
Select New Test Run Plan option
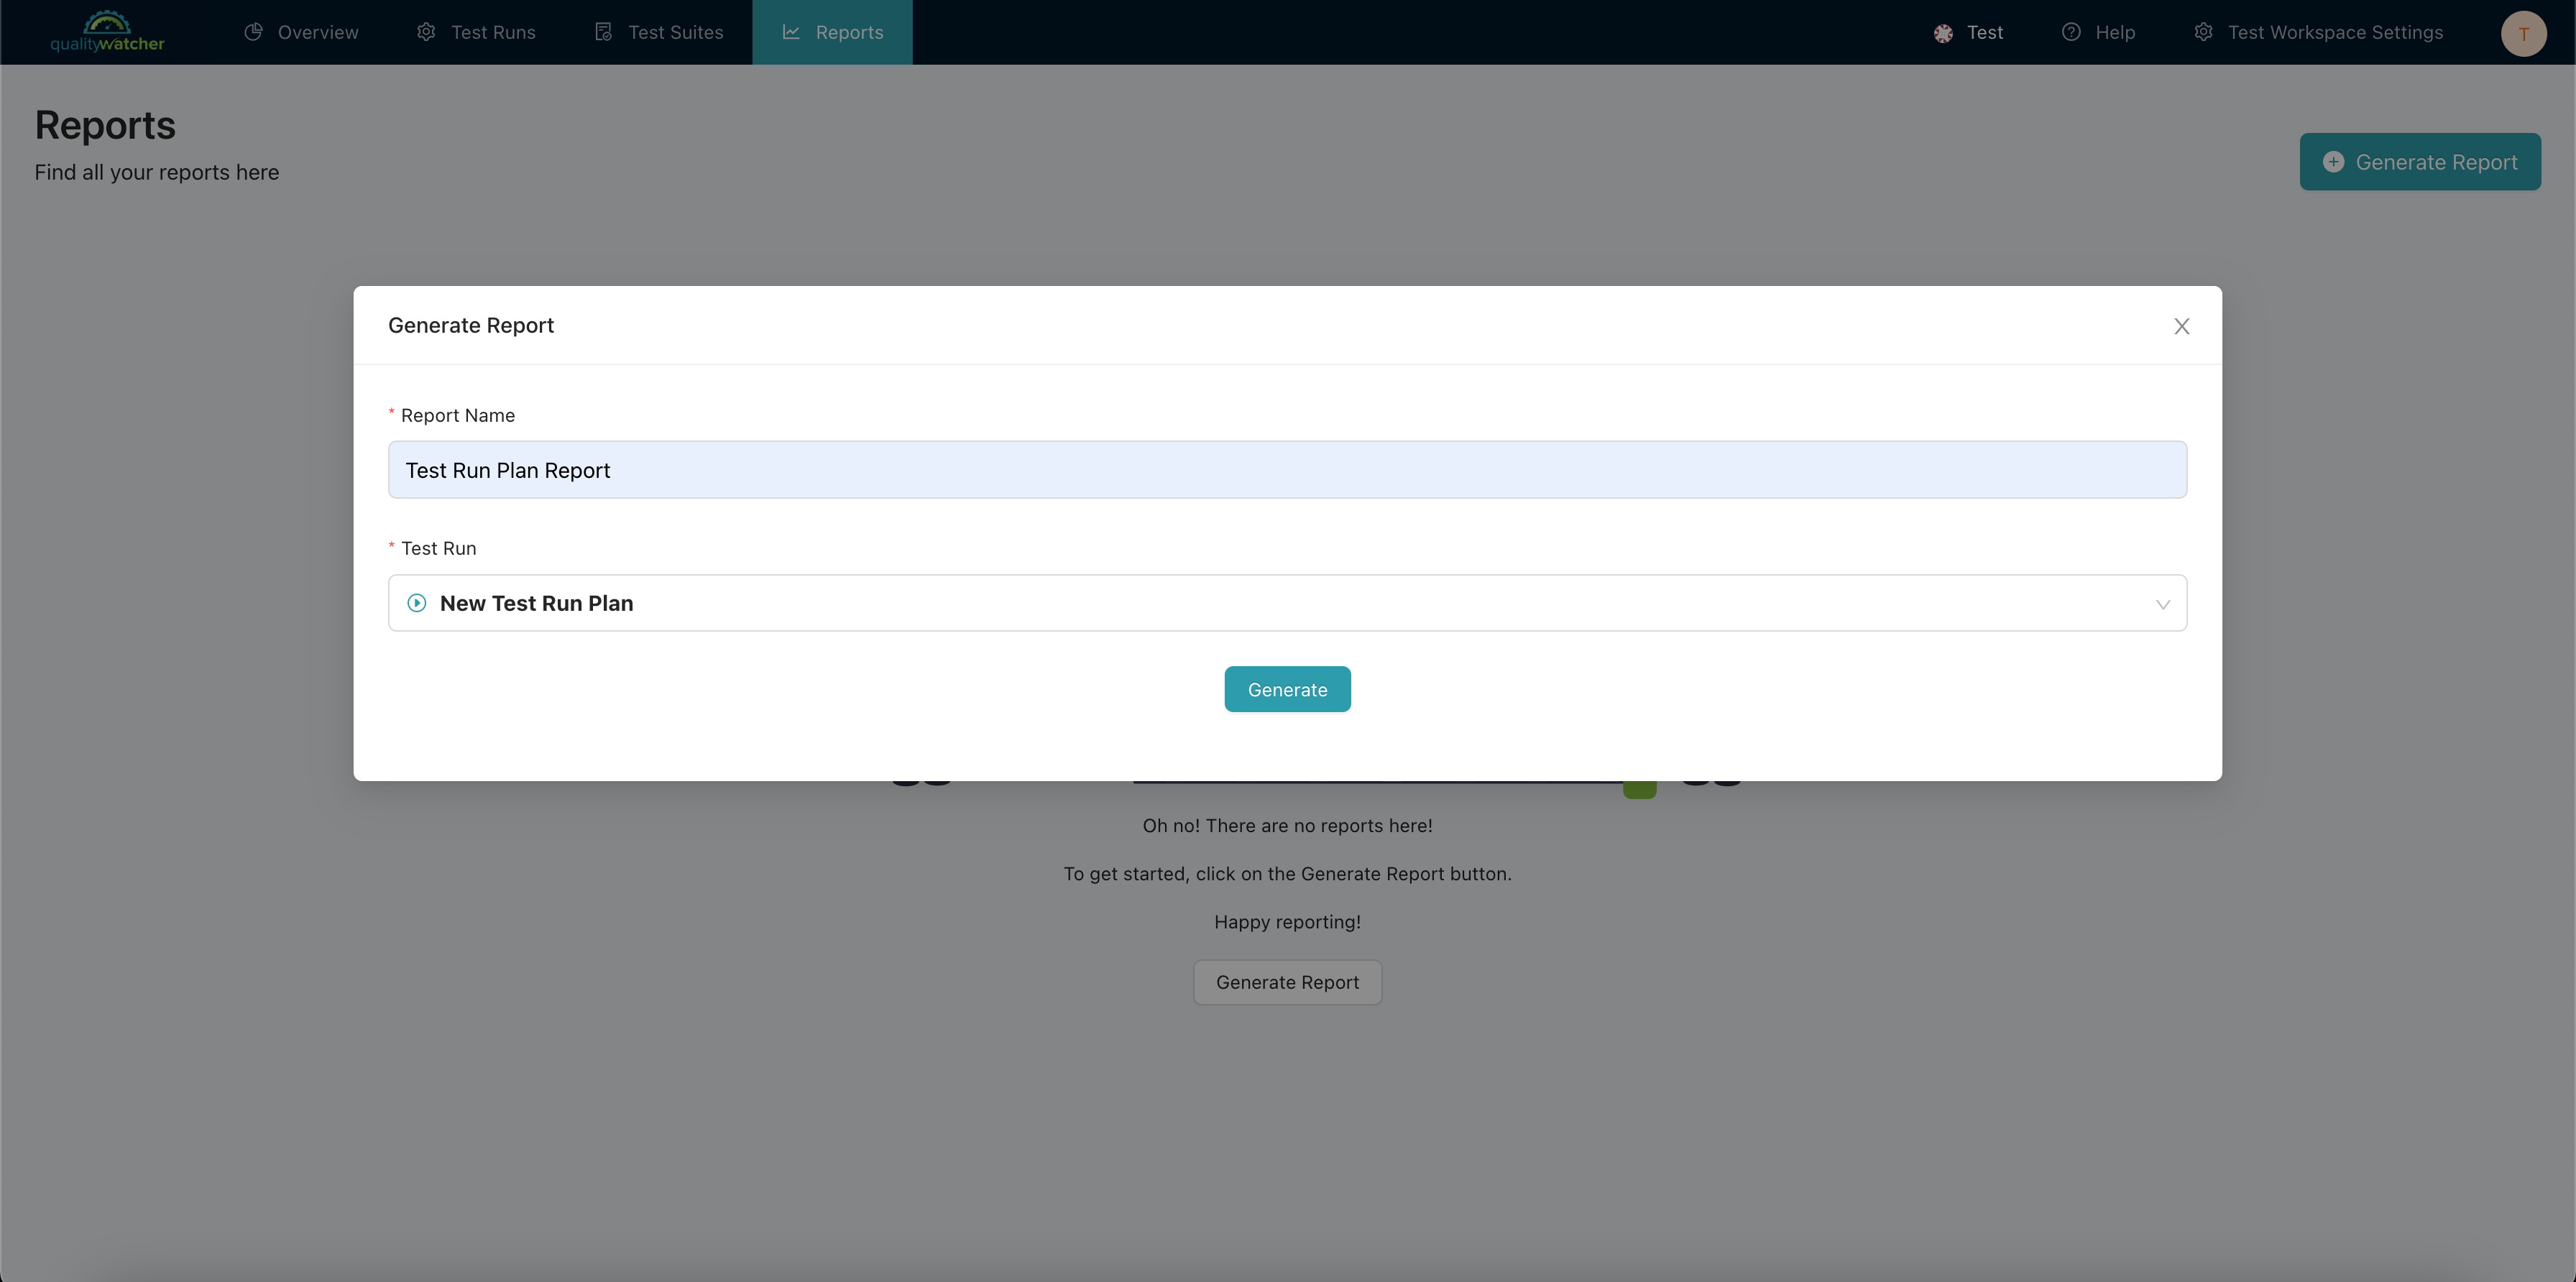click(1288, 603)
